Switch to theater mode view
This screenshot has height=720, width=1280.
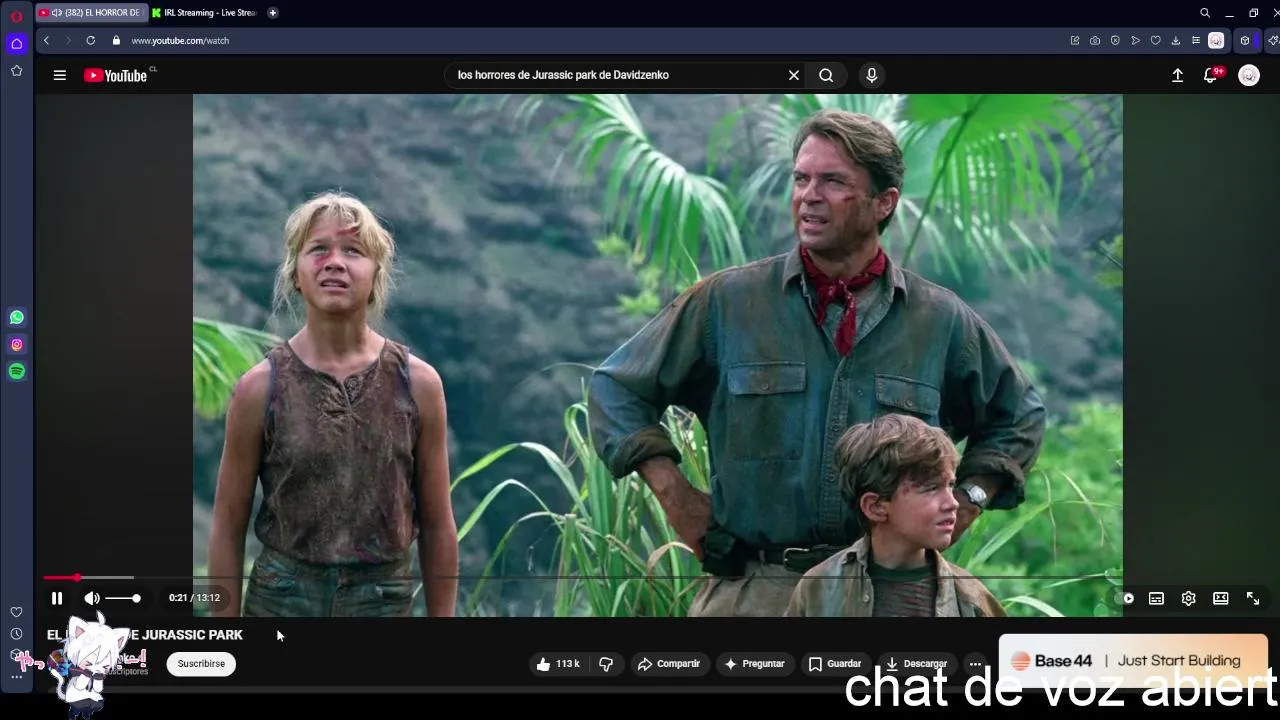1221,598
